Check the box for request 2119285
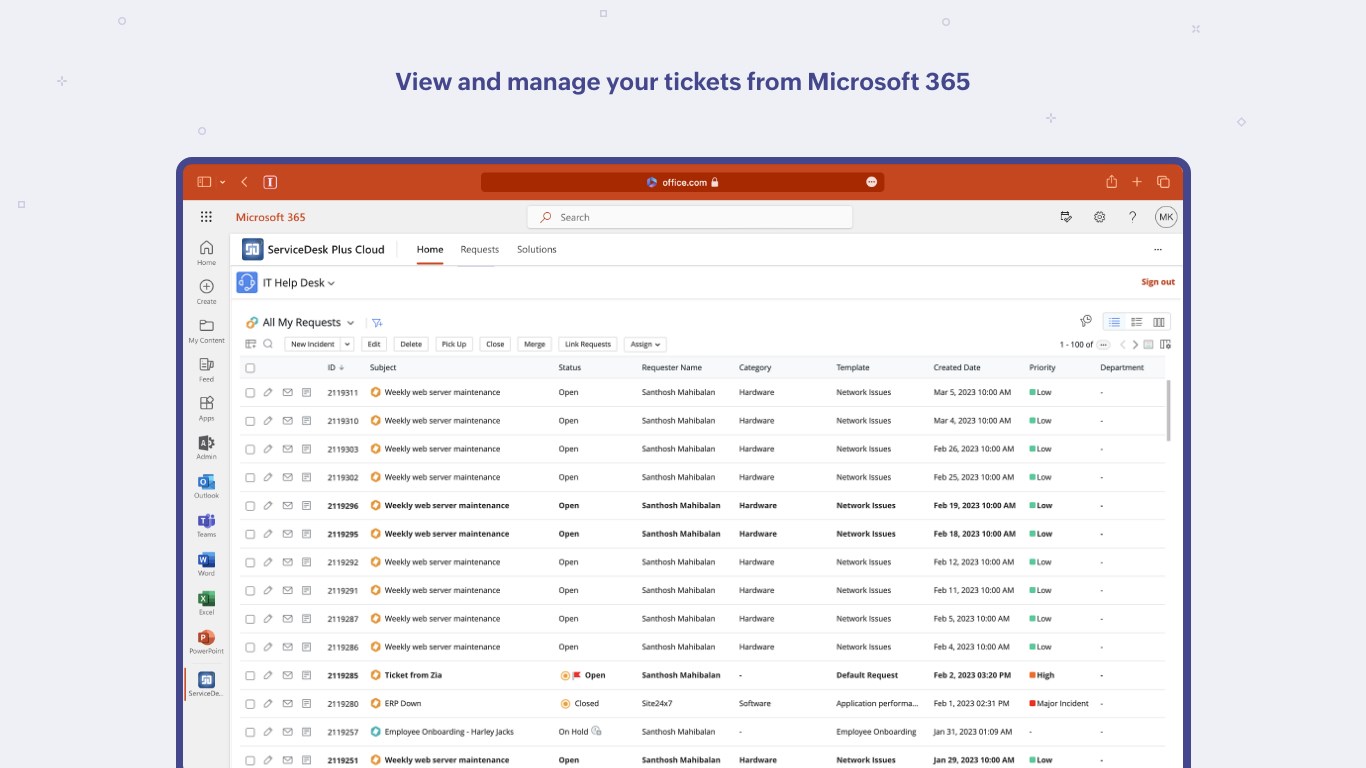1366x768 pixels. [250, 676]
